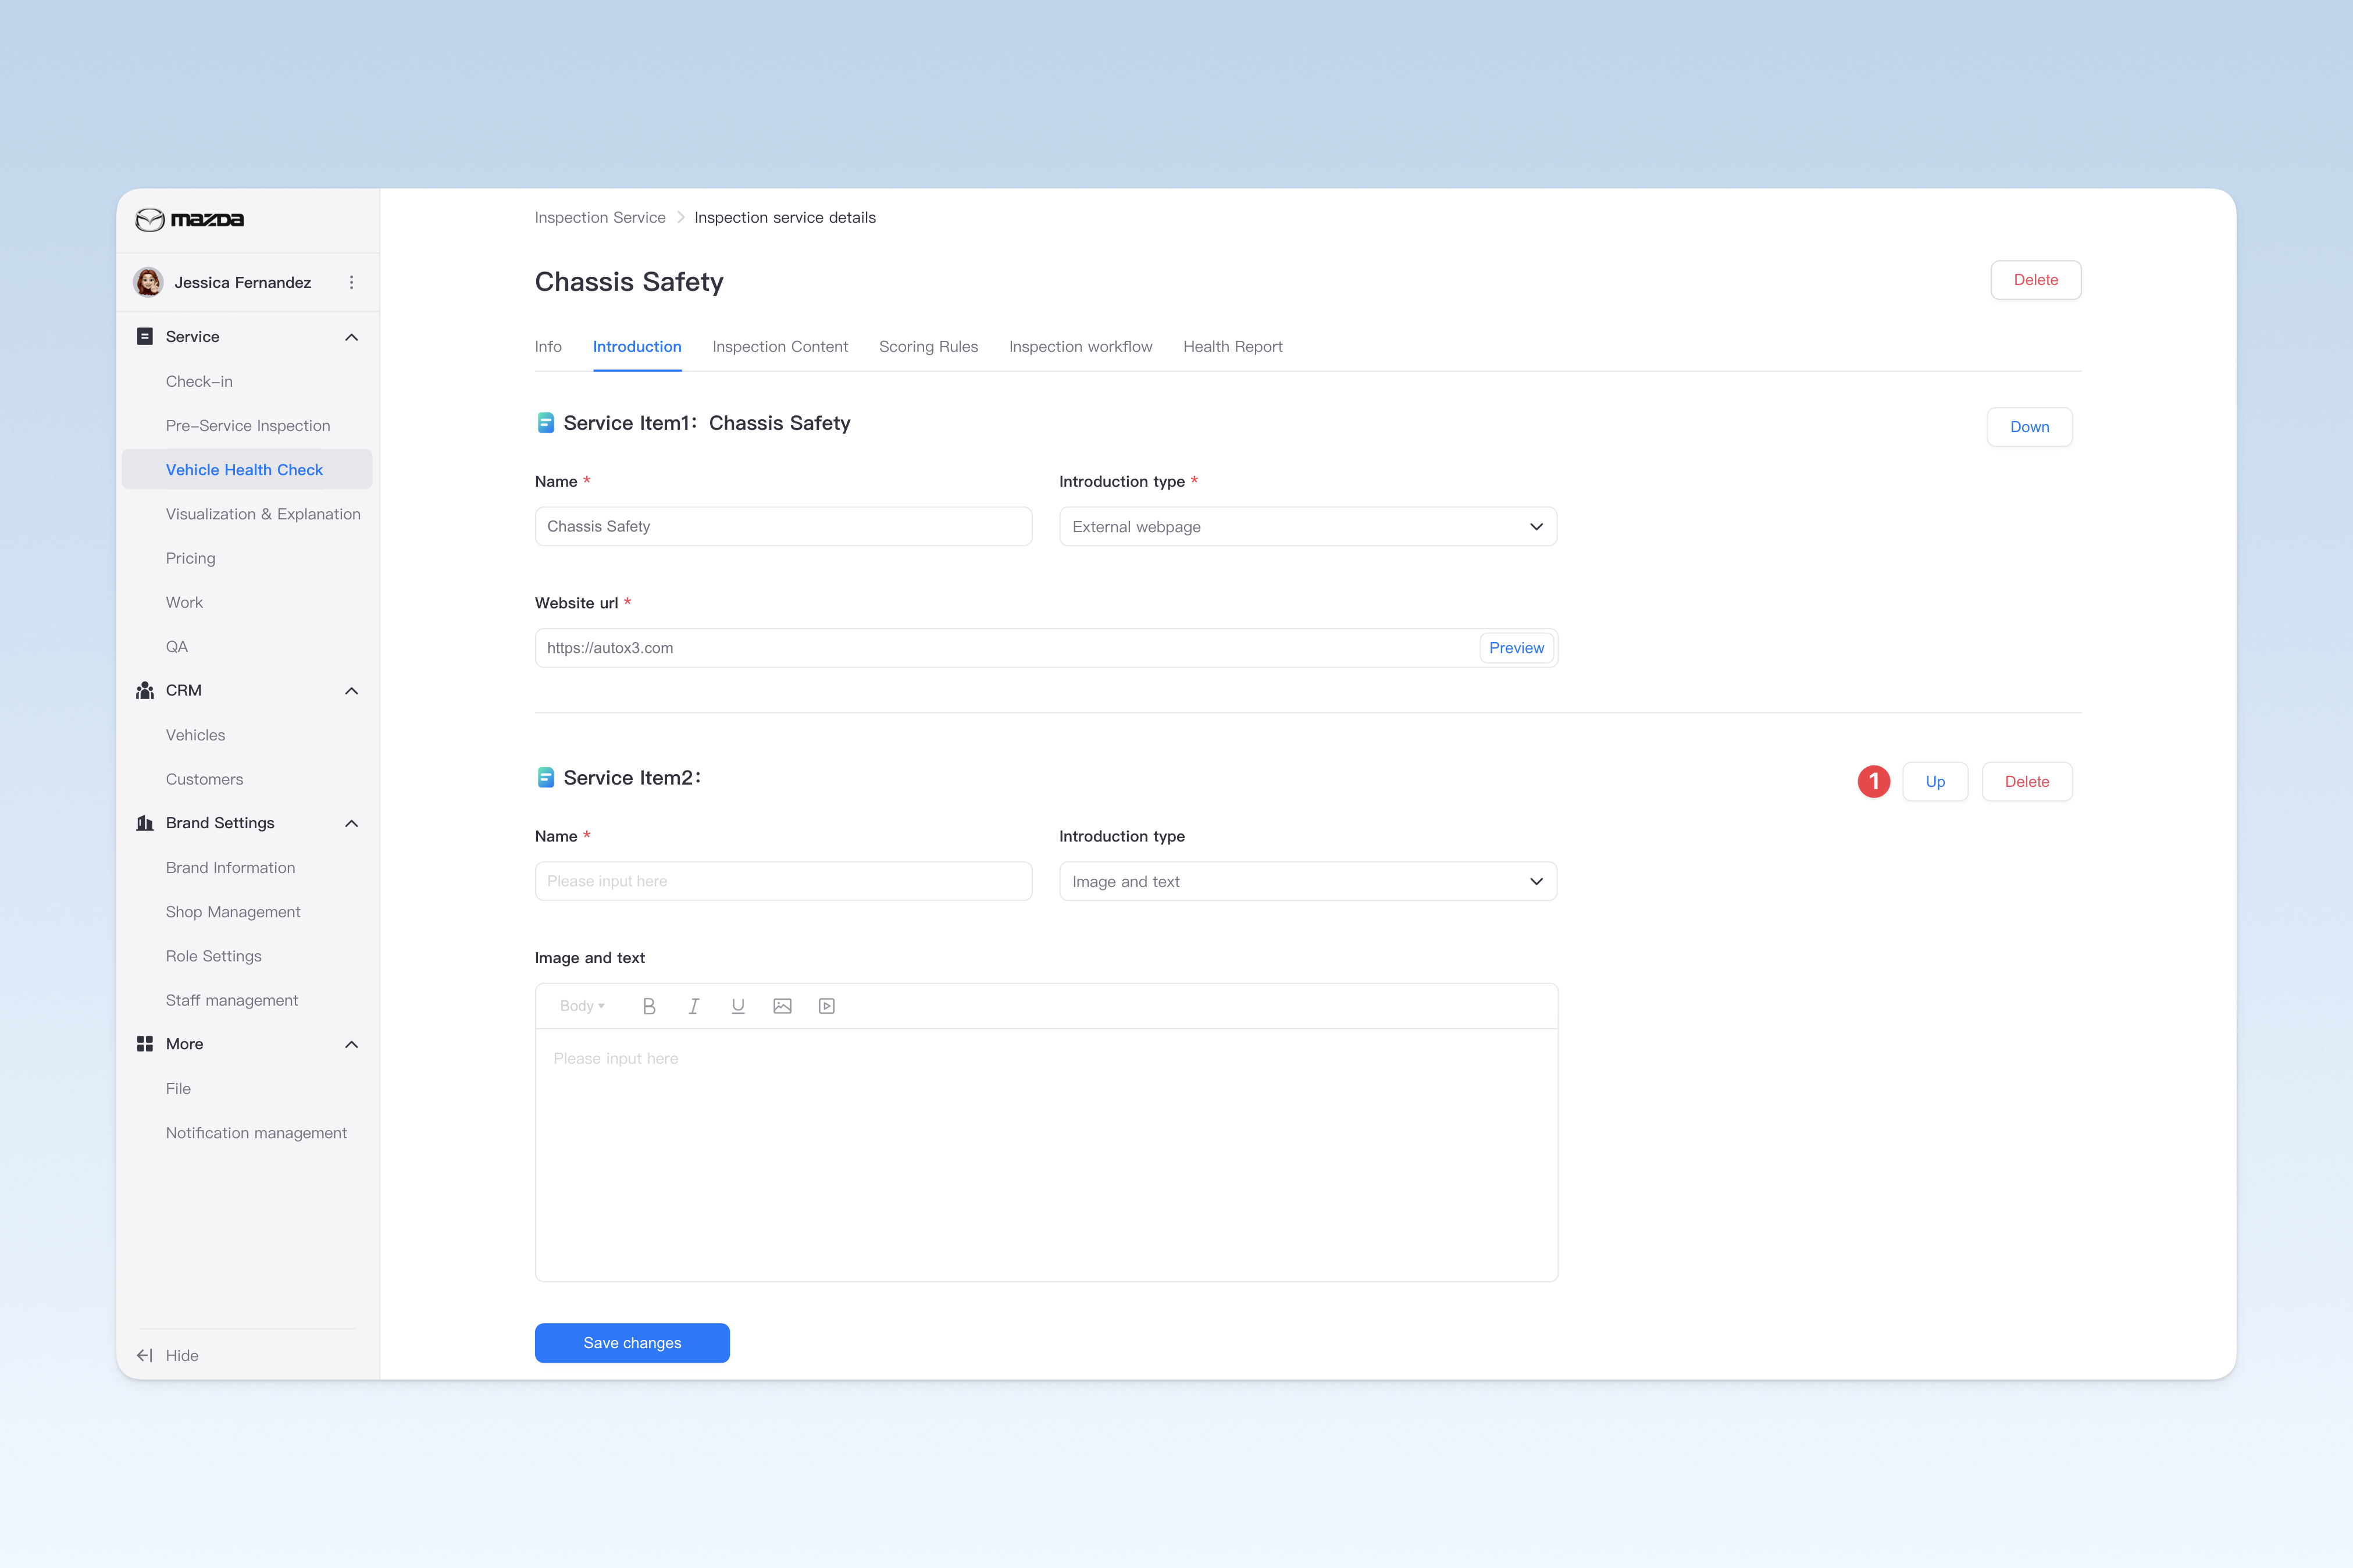Click the Service Item2 Name input field
This screenshot has width=2353, height=1568.
783,881
